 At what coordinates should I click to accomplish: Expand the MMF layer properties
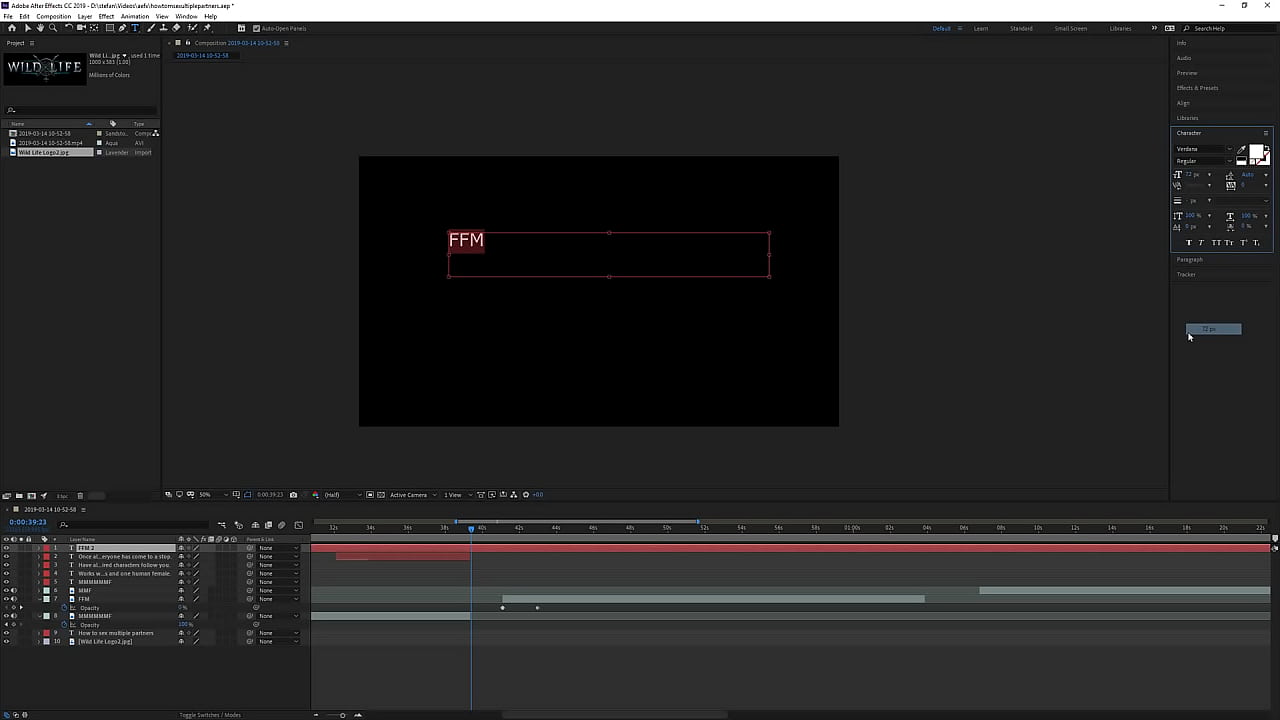coord(39,591)
